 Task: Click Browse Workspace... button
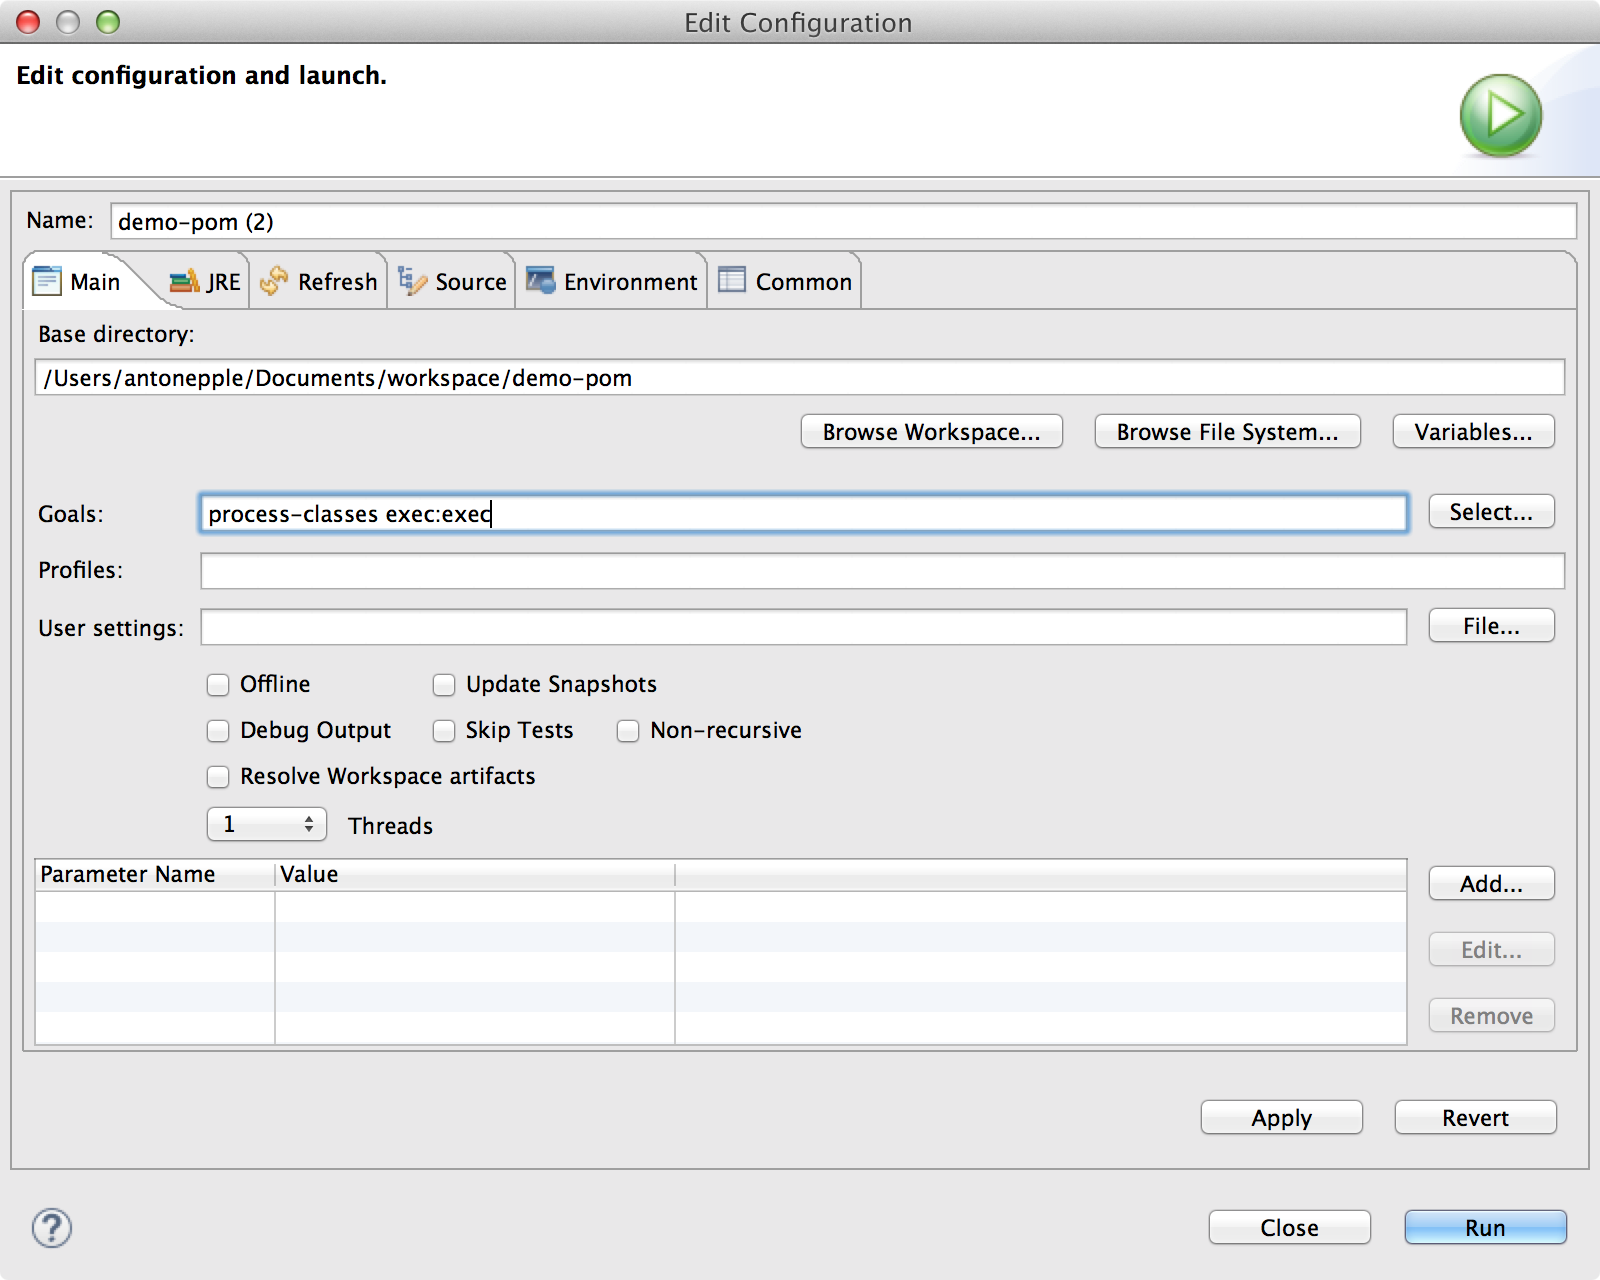pos(931,432)
